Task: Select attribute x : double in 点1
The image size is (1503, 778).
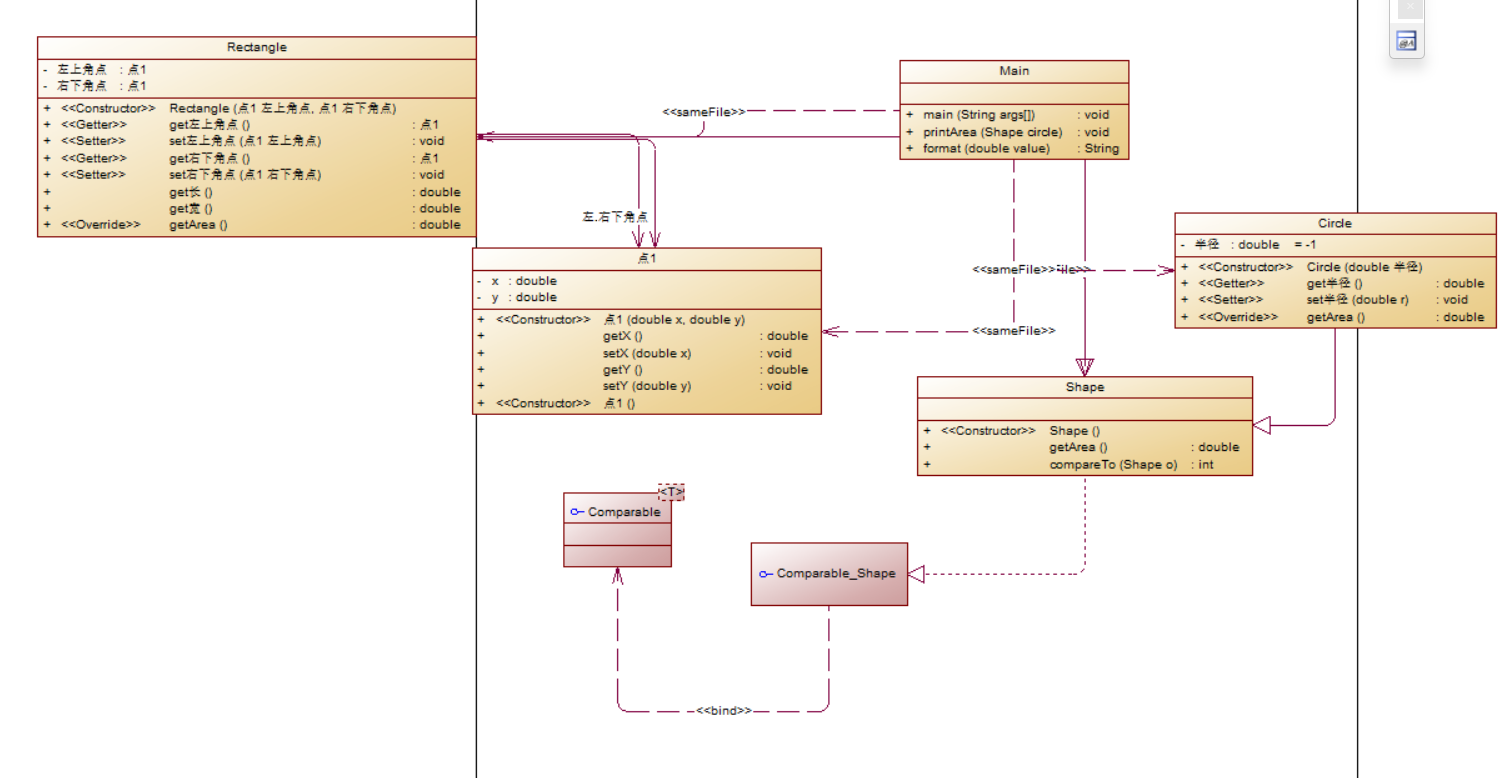Action: [x=517, y=281]
